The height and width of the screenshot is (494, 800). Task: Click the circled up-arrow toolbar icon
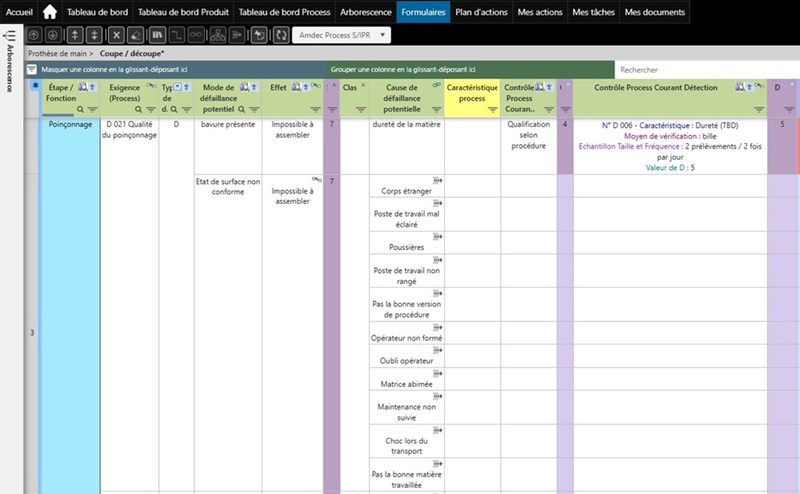pos(34,35)
